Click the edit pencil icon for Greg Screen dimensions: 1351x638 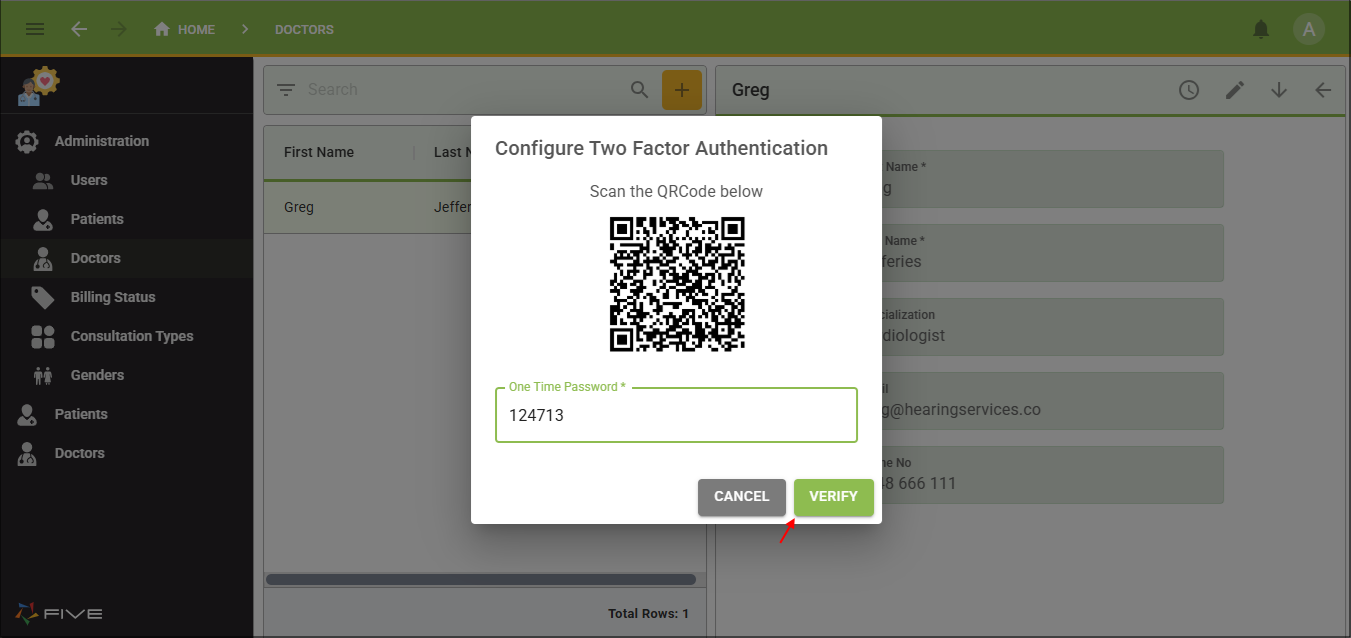[x=1234, y=89]
